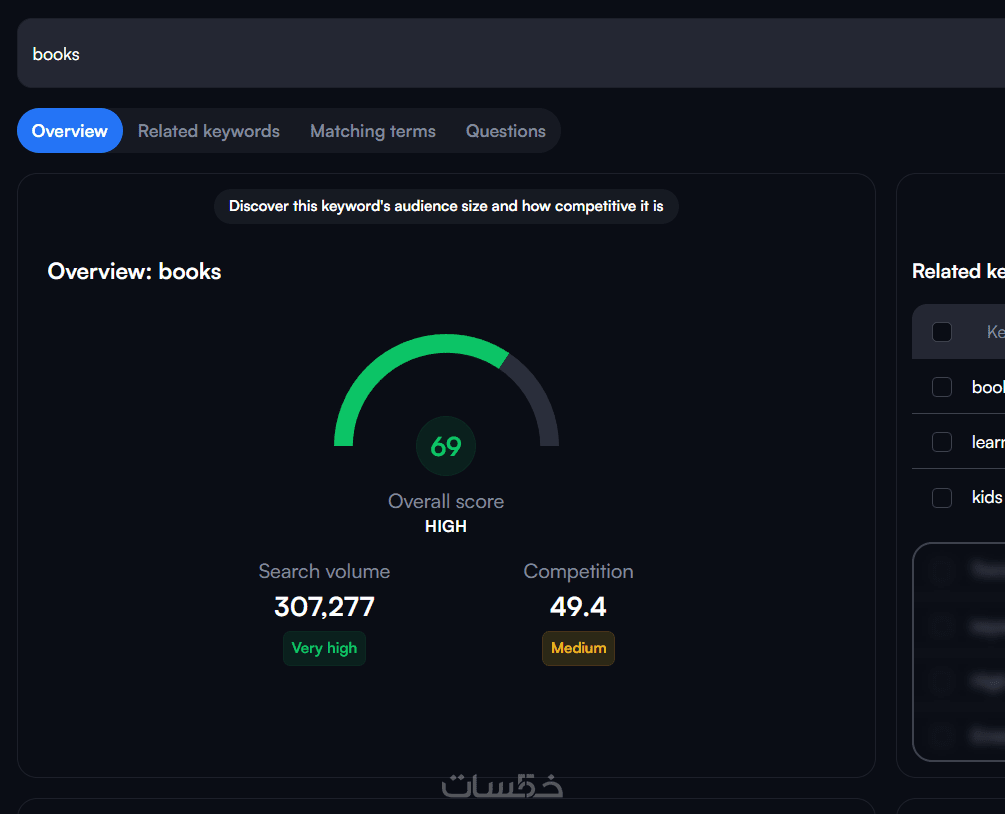Click the 'Overview: books' heading
This screenshot has width=1005, height=814.
[x=134, y=272]
